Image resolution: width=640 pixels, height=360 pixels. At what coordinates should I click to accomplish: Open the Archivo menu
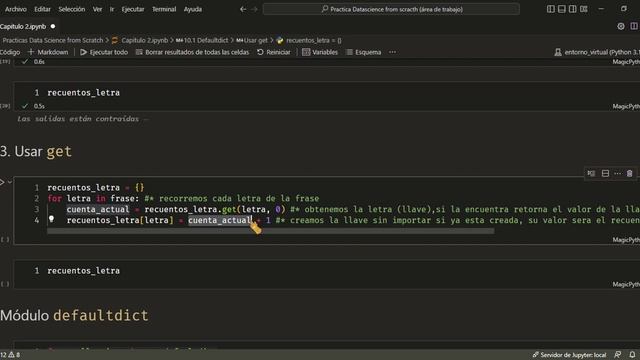pyautogui.click(x=16, y=9)
